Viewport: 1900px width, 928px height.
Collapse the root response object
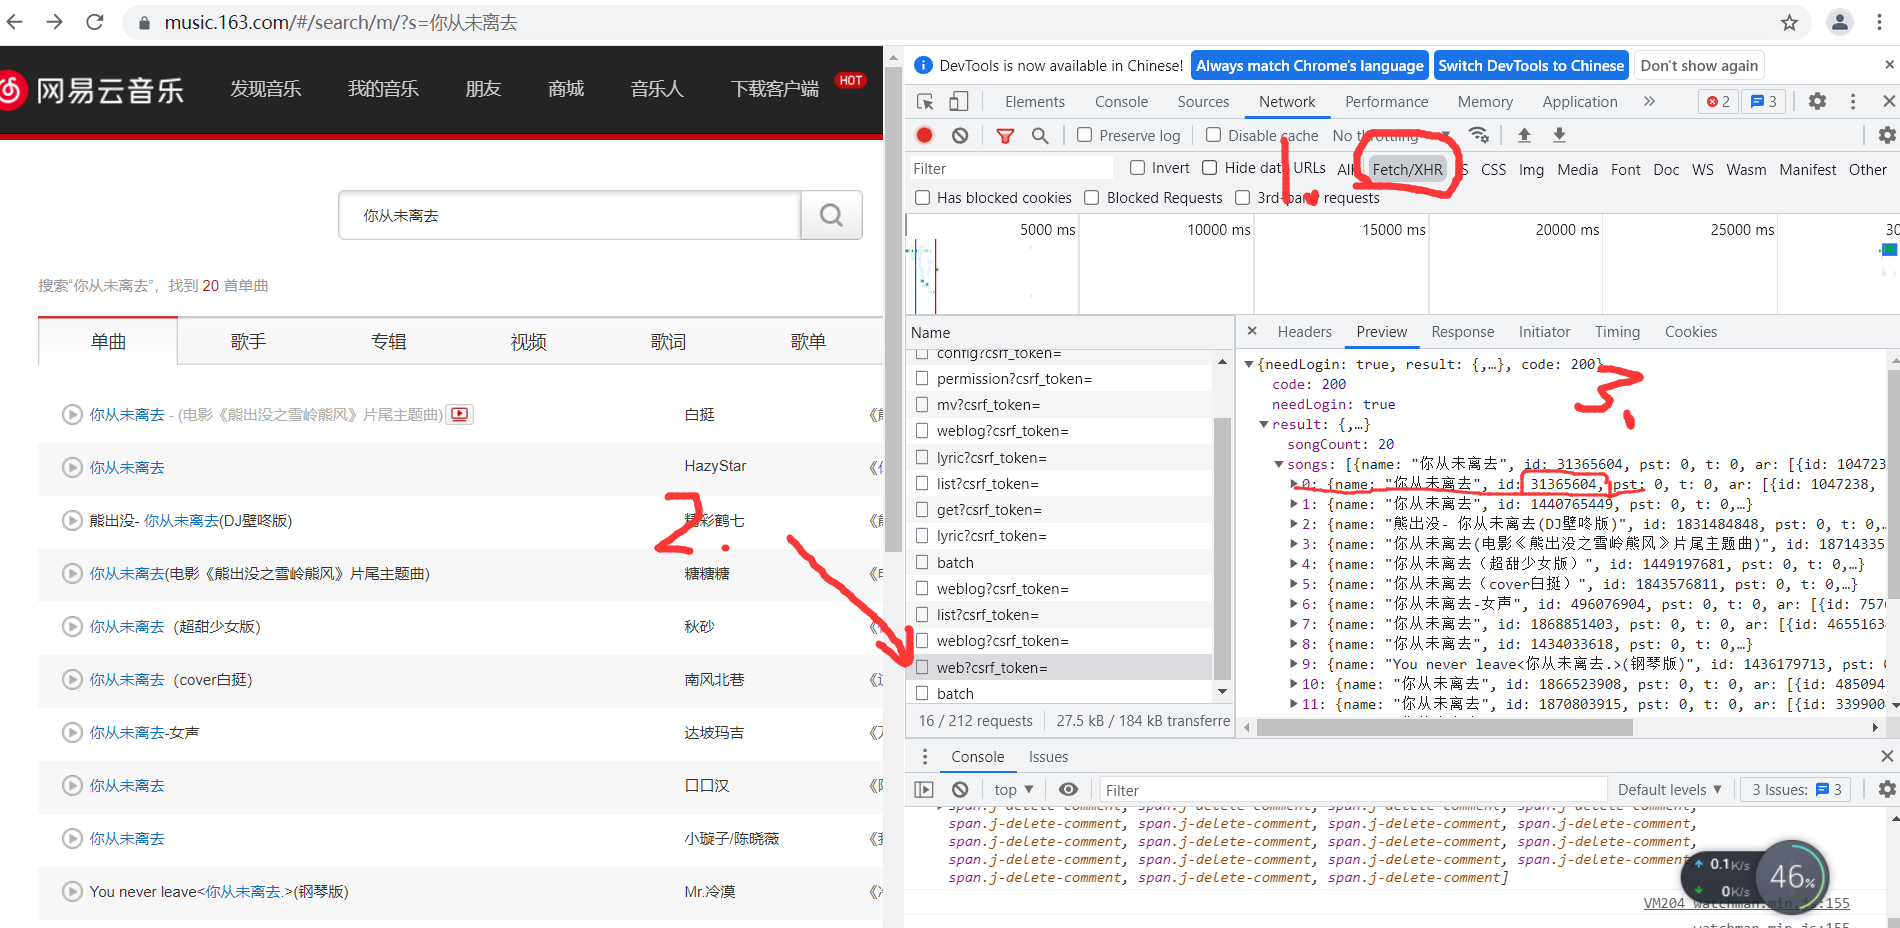[x=1249, y=364]
